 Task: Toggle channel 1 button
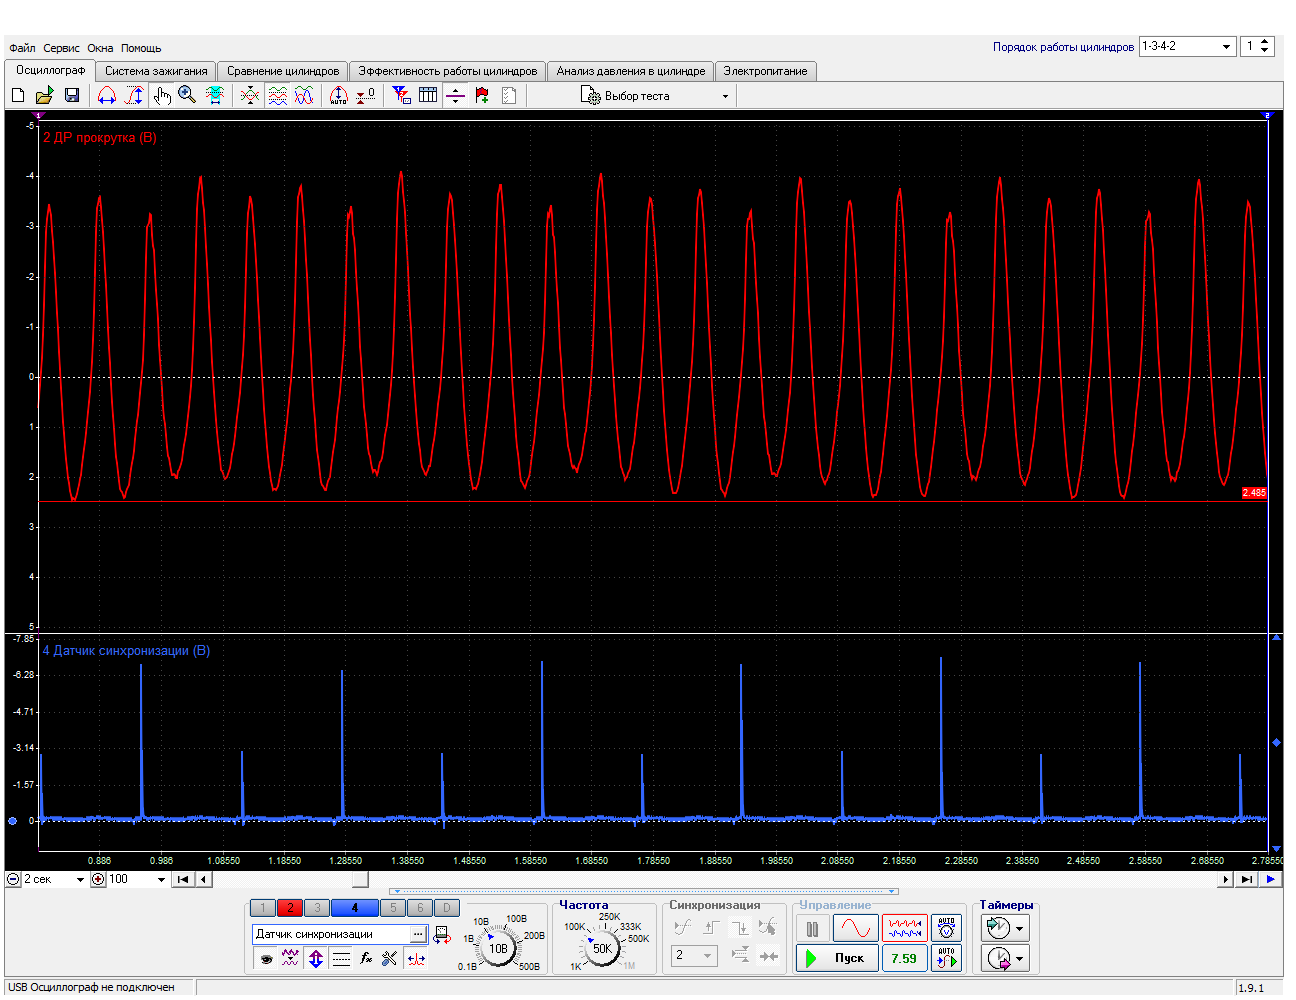click(262, 908)
